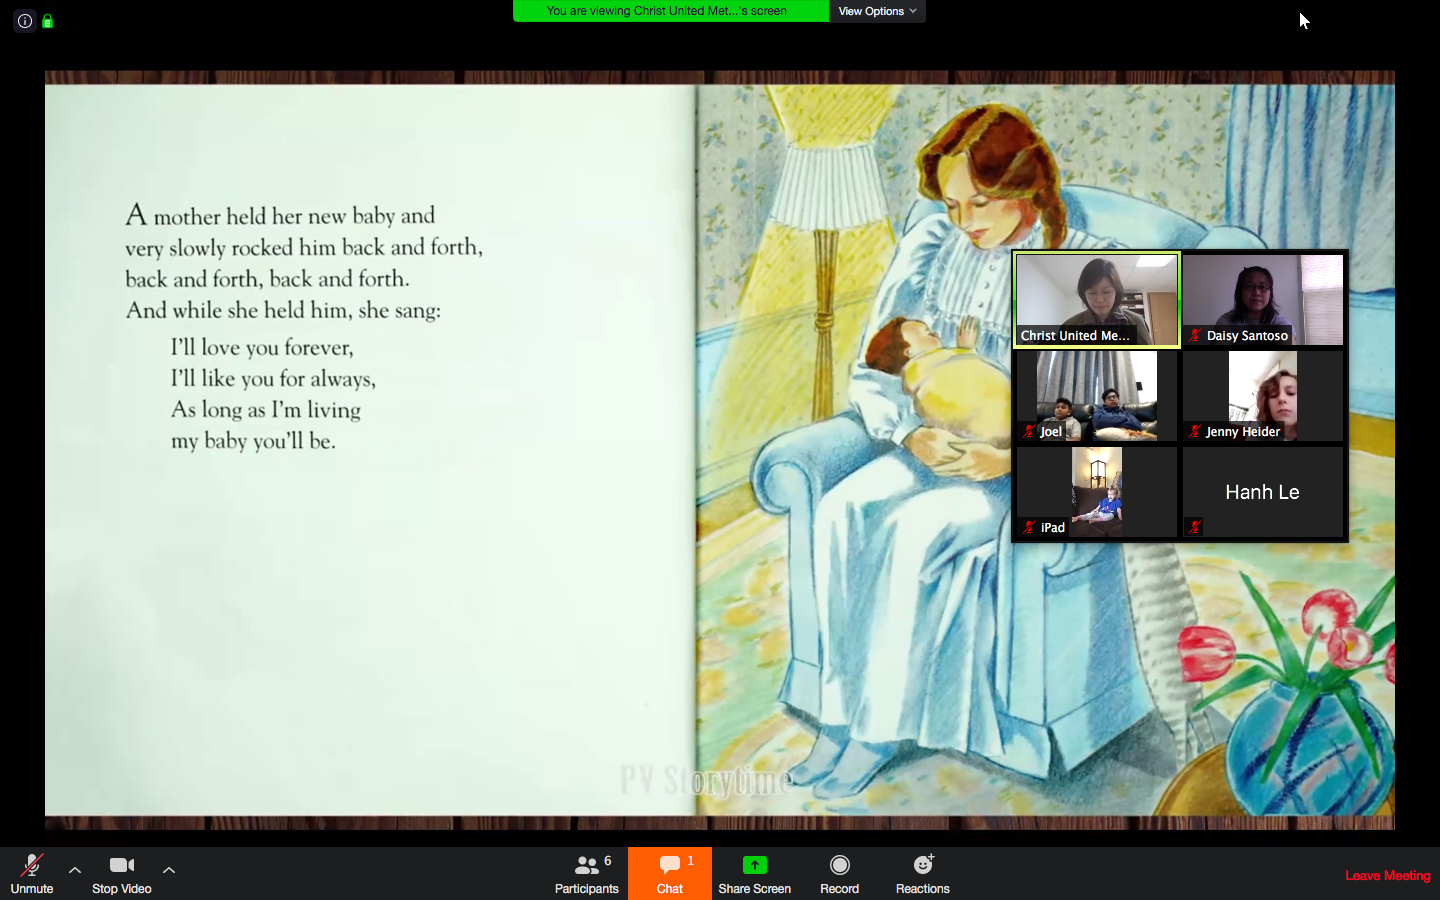This screenshot has height=900, width=1440.
Task: Click the muted mic icon beside Joel
Action: pos(1029,432)
